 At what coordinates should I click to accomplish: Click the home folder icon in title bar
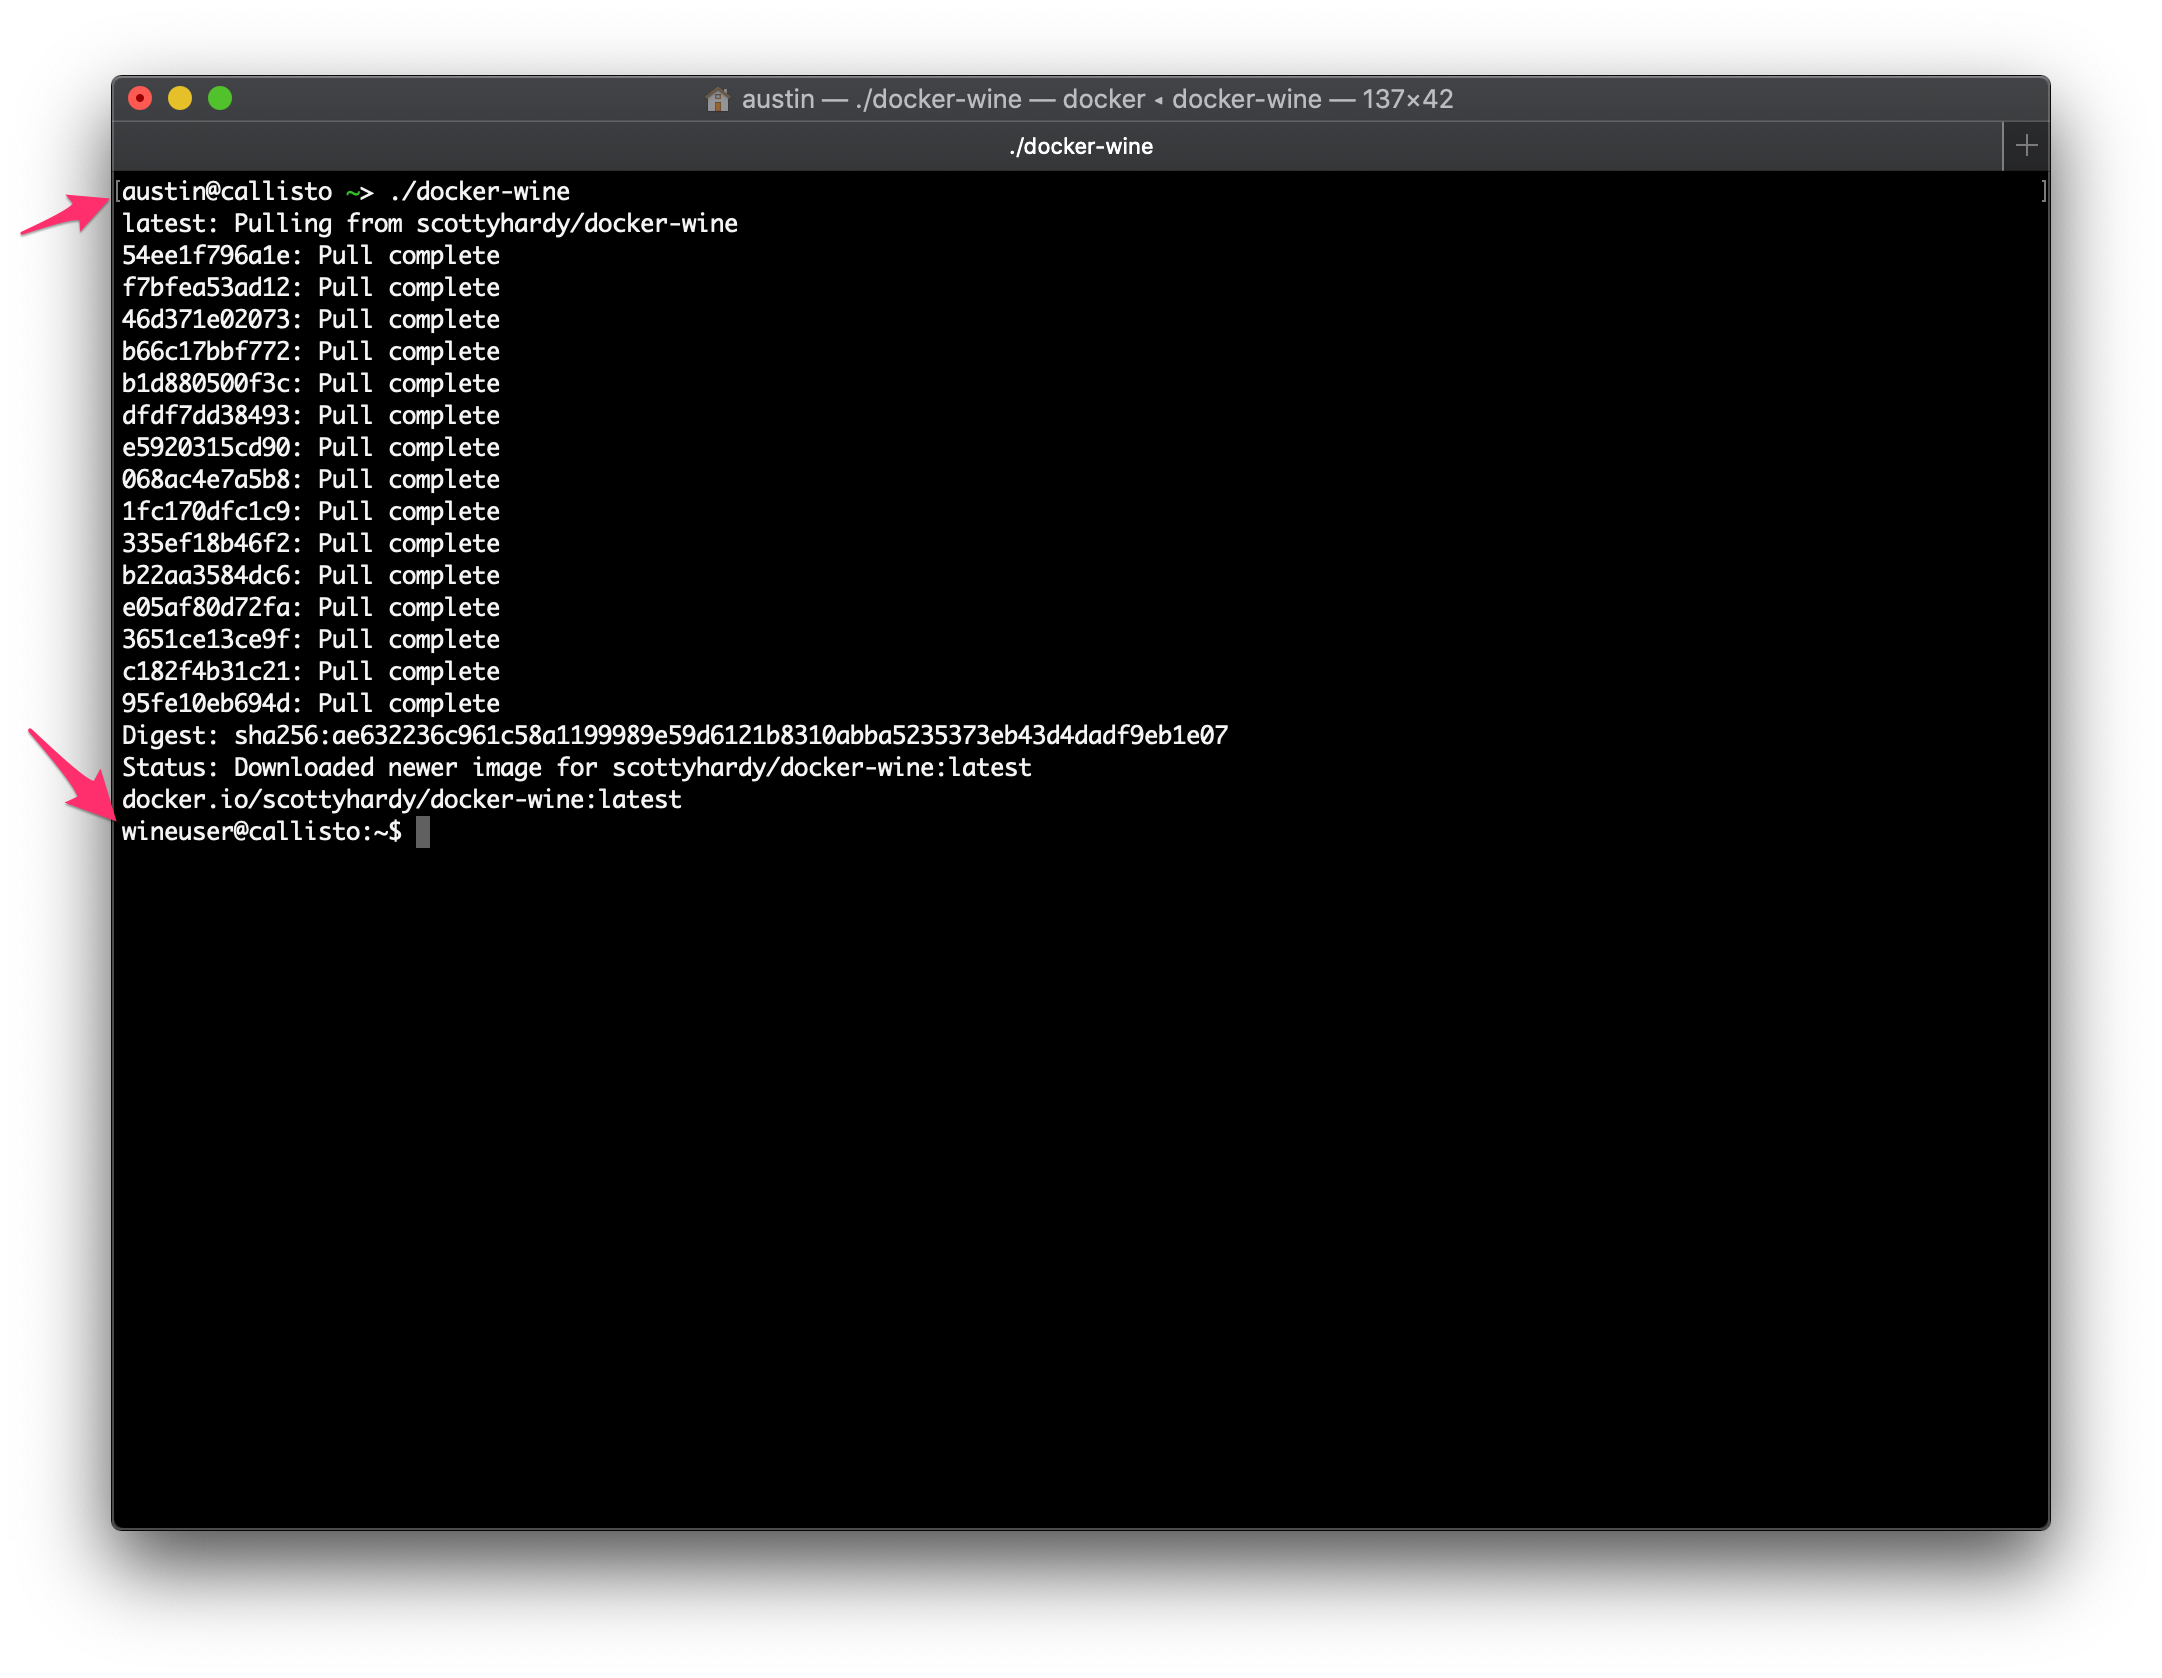[717, 99]
